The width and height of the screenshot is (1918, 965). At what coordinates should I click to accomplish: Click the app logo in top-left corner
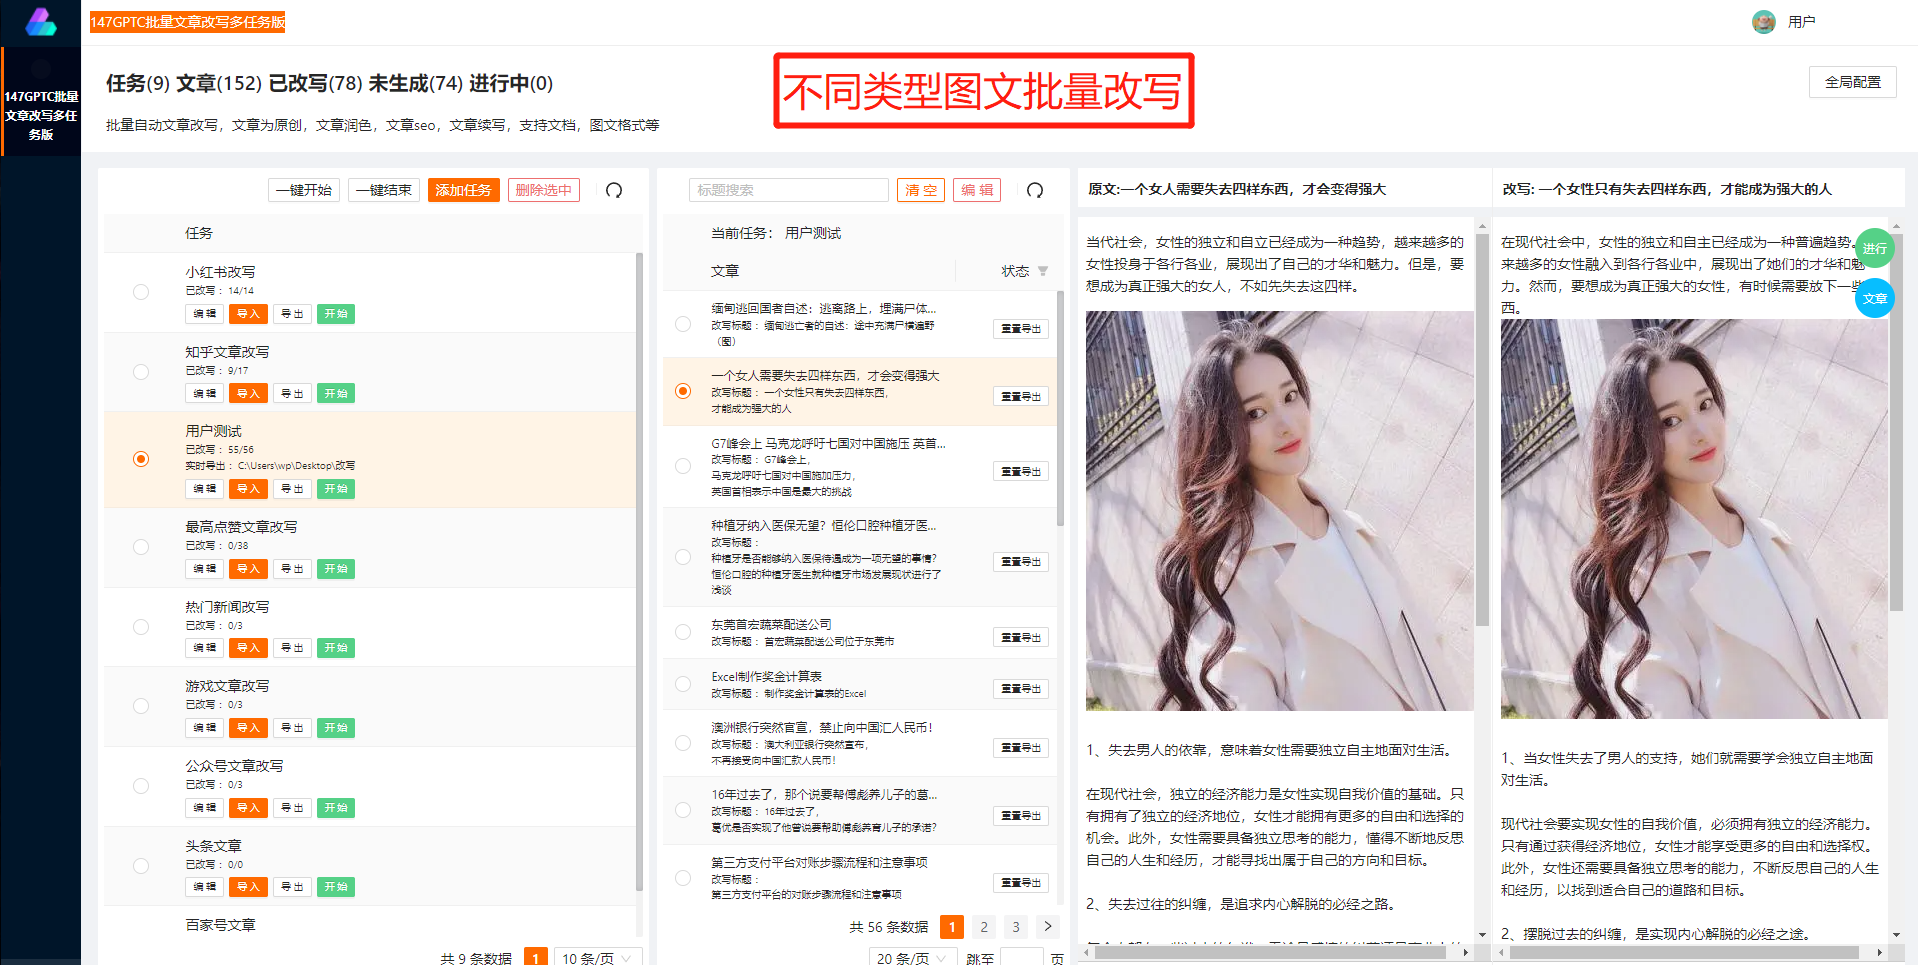click(x=41, y=22)
